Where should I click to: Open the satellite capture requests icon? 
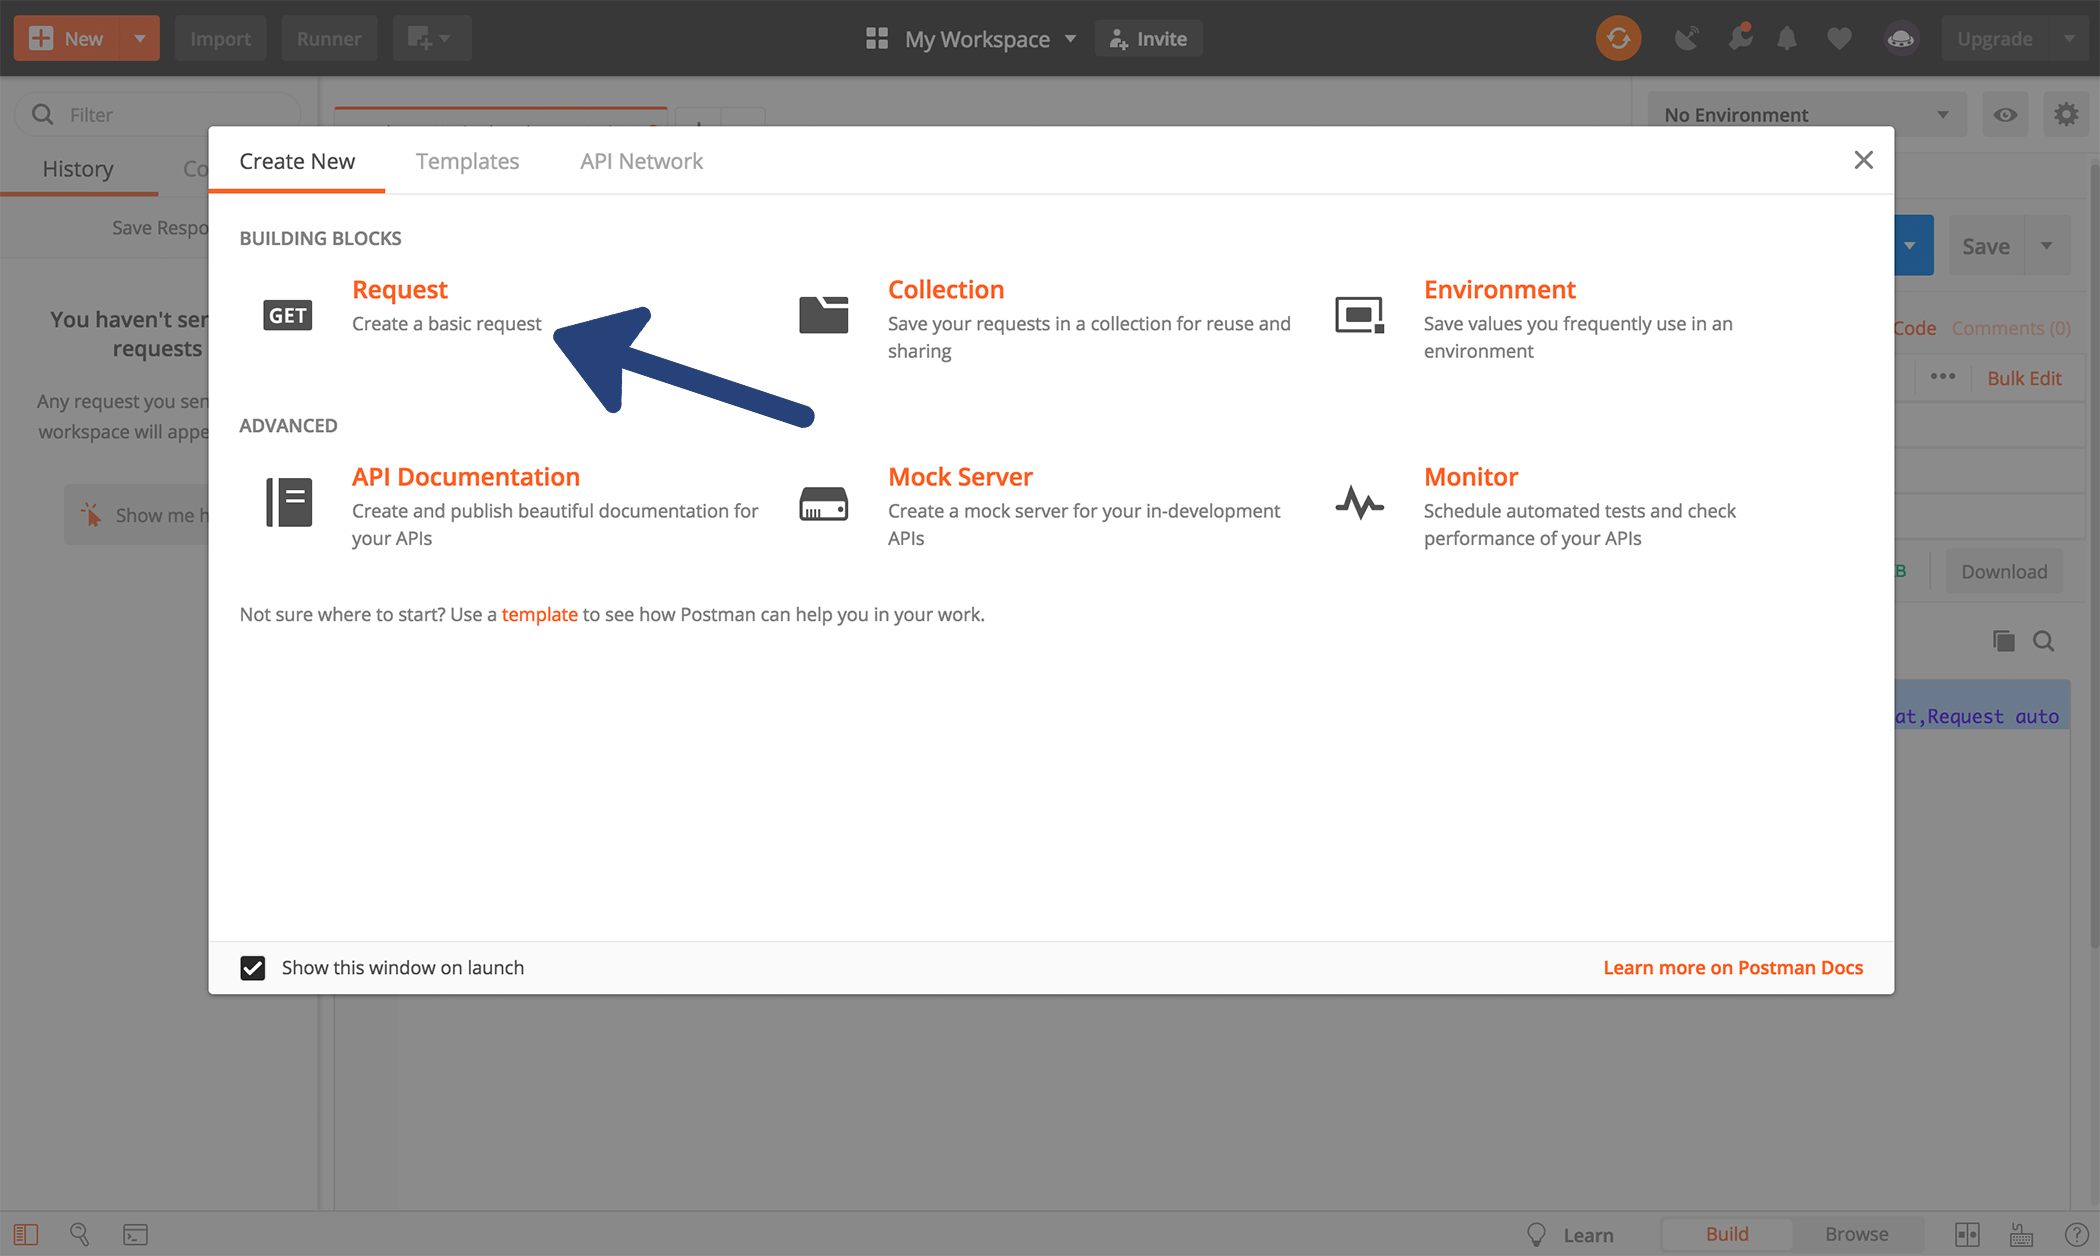point(1687,39)
